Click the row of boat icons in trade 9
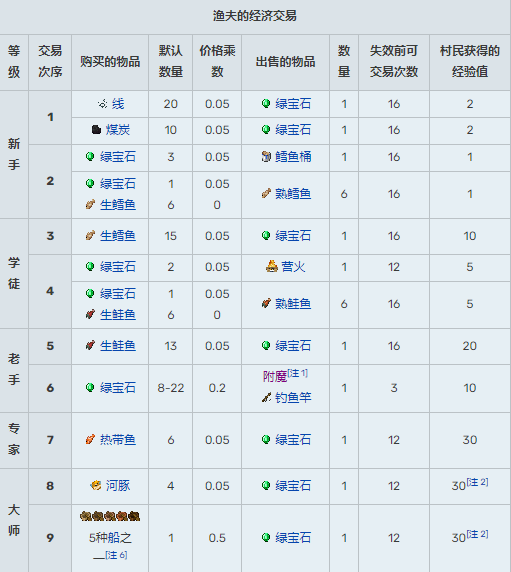Viewport: 511px width, 572px height. coord(110,516)
